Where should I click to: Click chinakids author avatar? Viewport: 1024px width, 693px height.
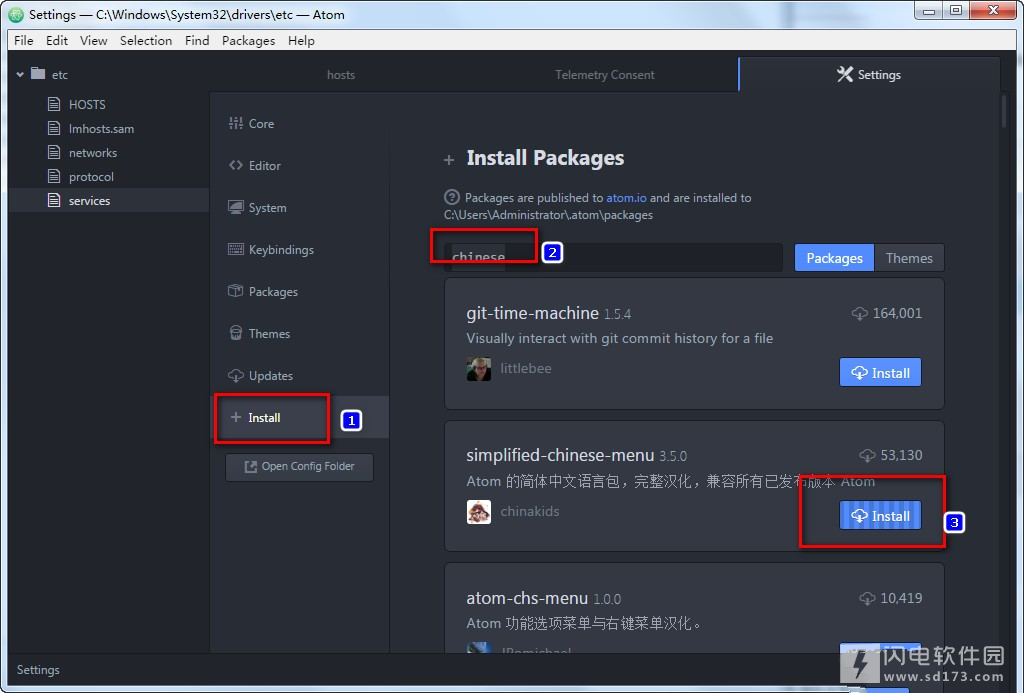pyautogui.click(x=479, y=512)
